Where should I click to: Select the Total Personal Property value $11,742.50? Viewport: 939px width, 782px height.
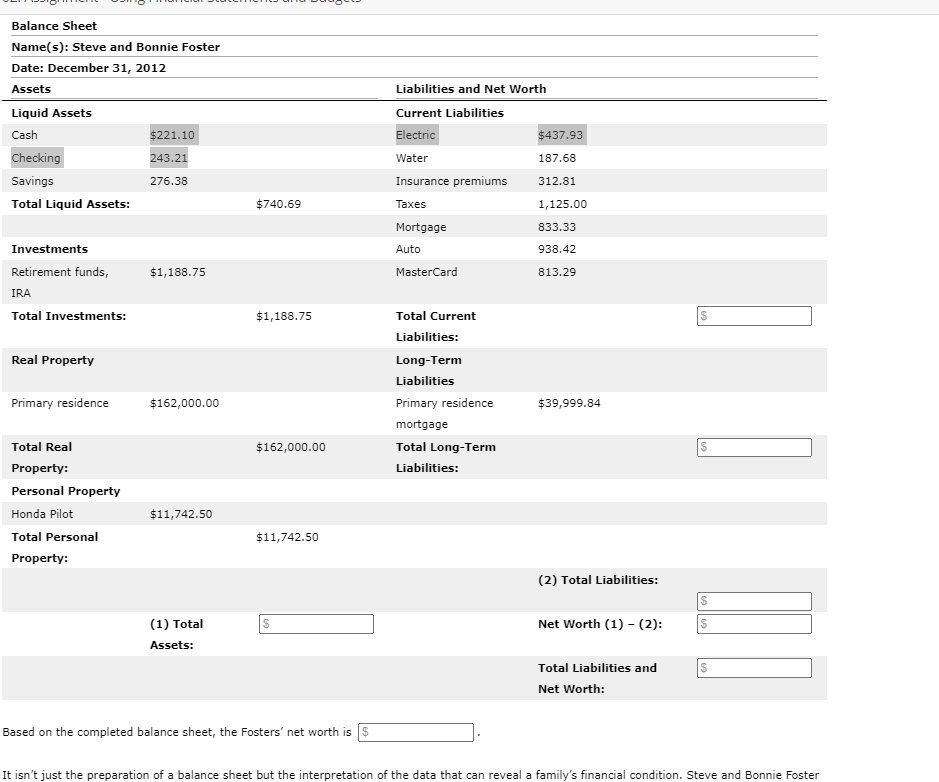coord(287,537)
